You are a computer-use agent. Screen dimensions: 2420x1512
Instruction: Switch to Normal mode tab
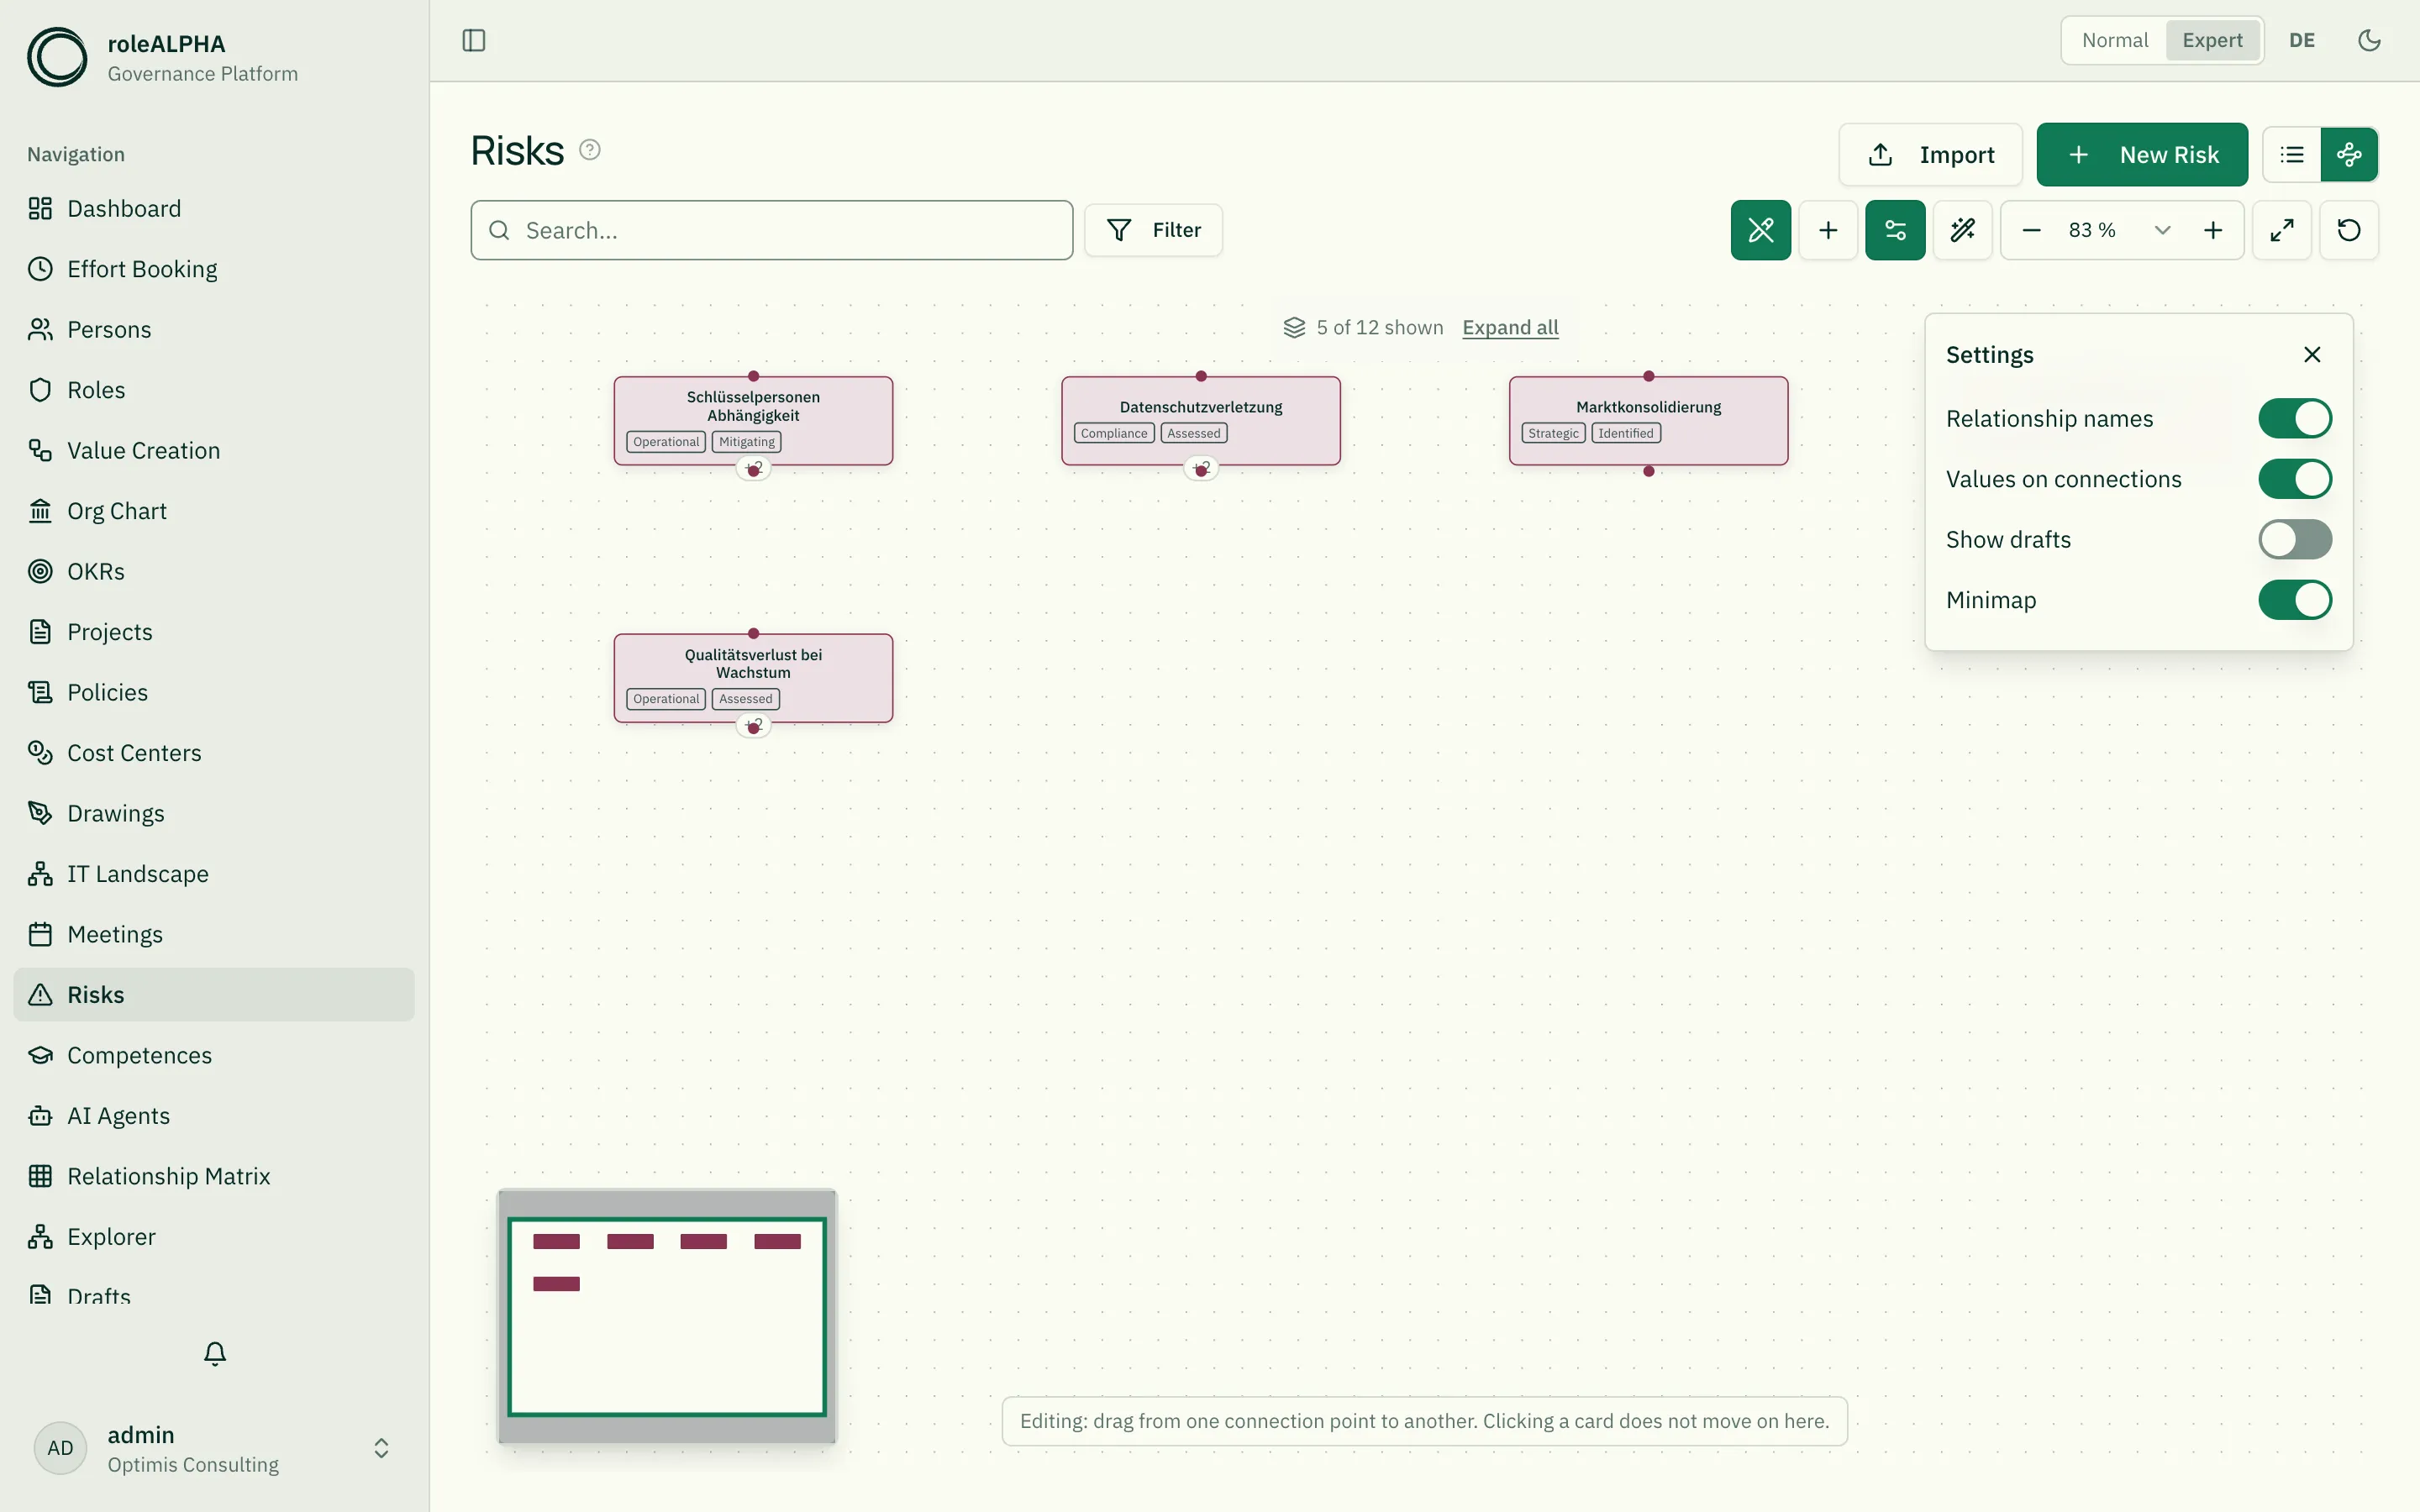(2114, 40)
